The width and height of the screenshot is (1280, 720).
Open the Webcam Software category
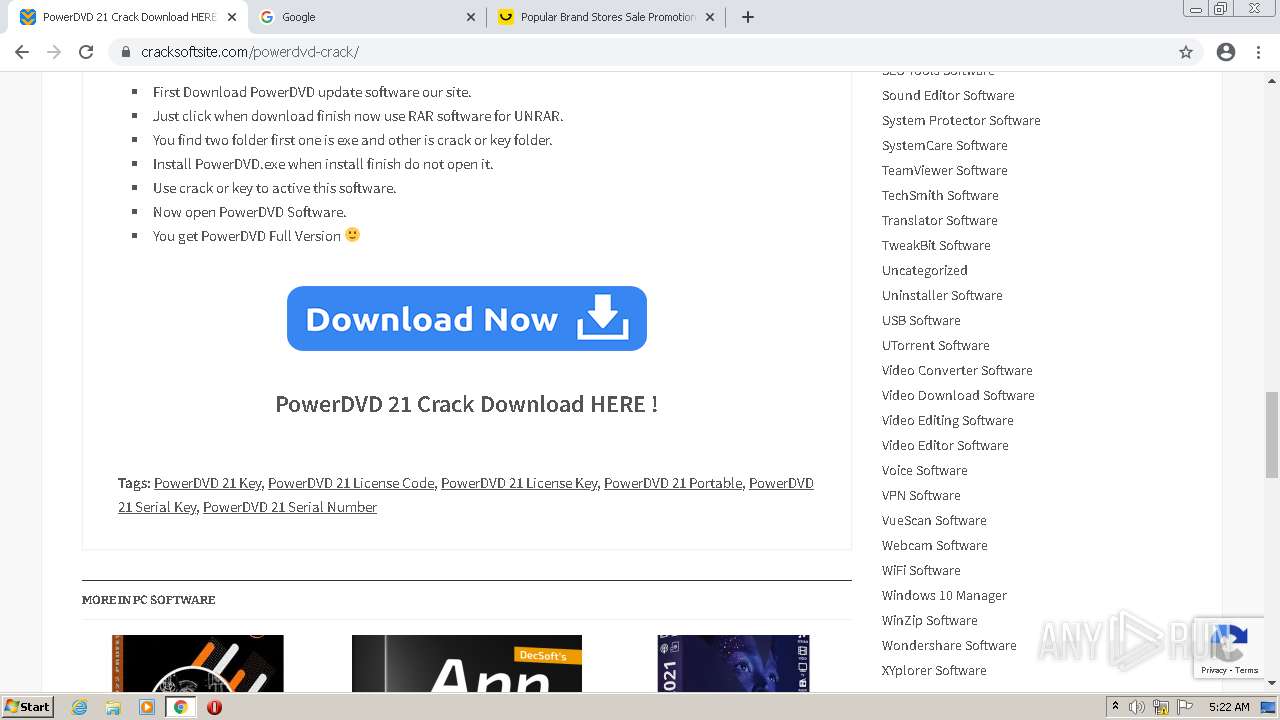935,545
